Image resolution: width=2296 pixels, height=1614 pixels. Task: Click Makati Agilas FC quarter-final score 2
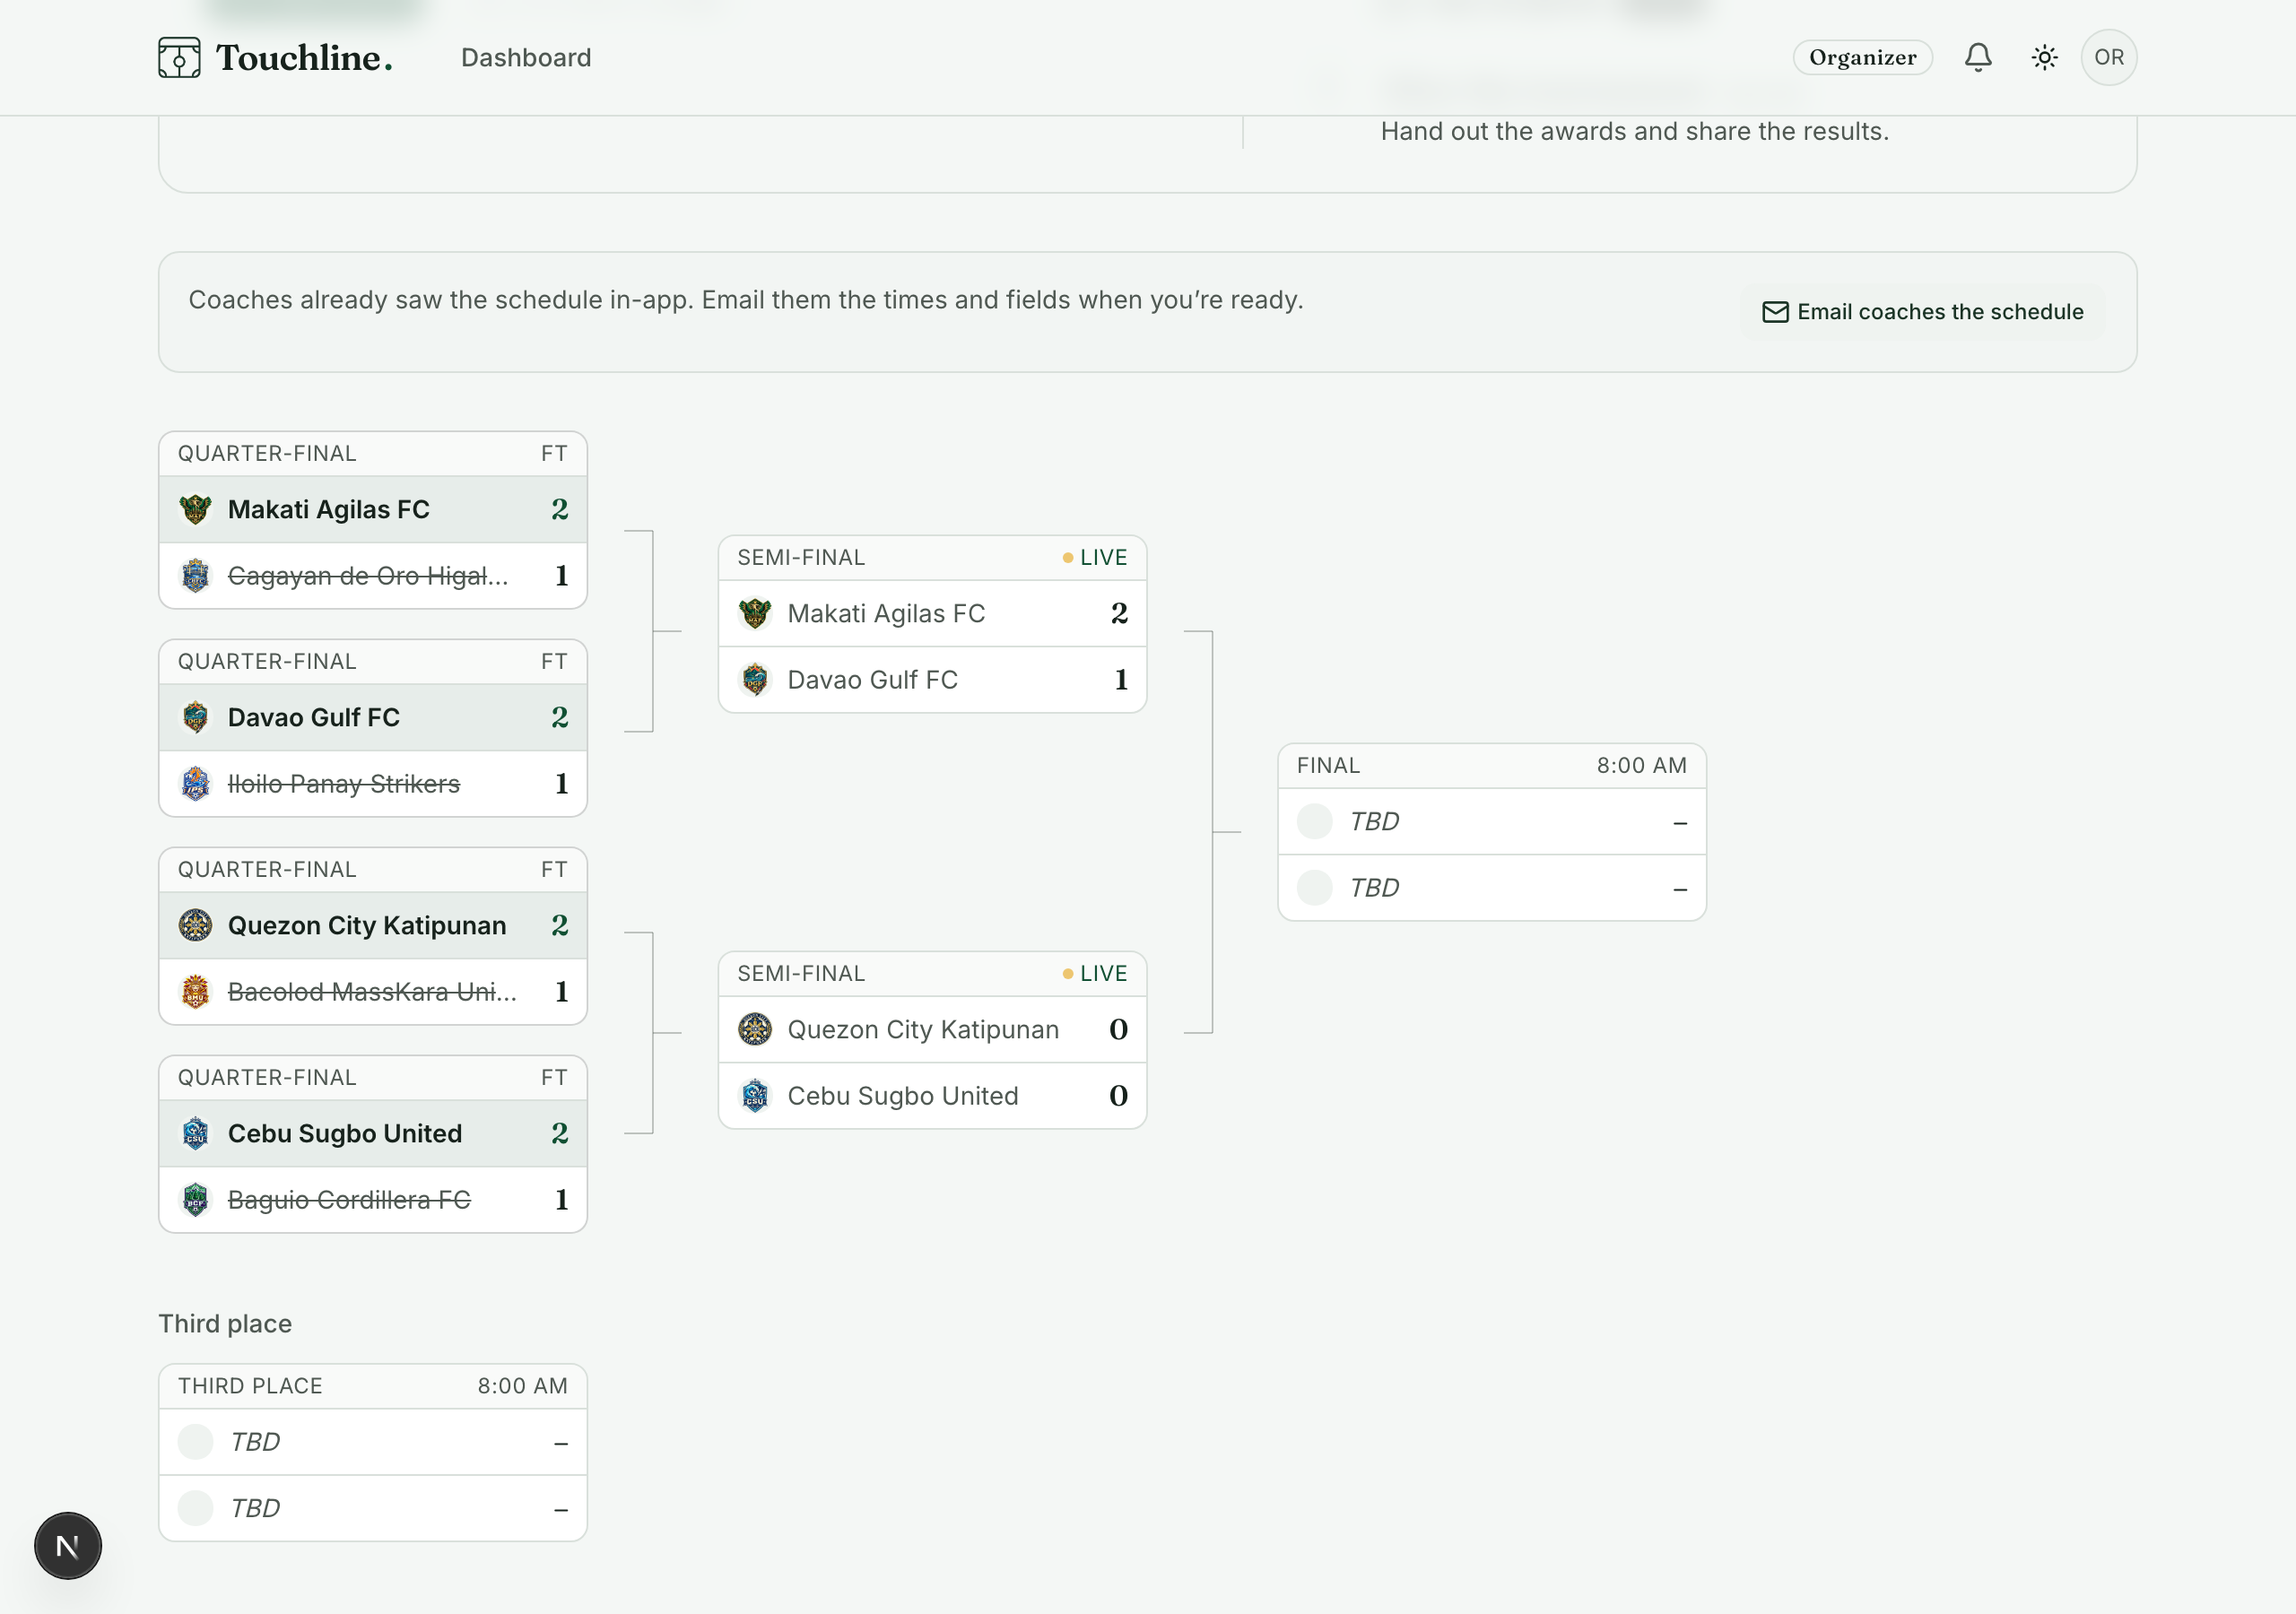point(559,509)
